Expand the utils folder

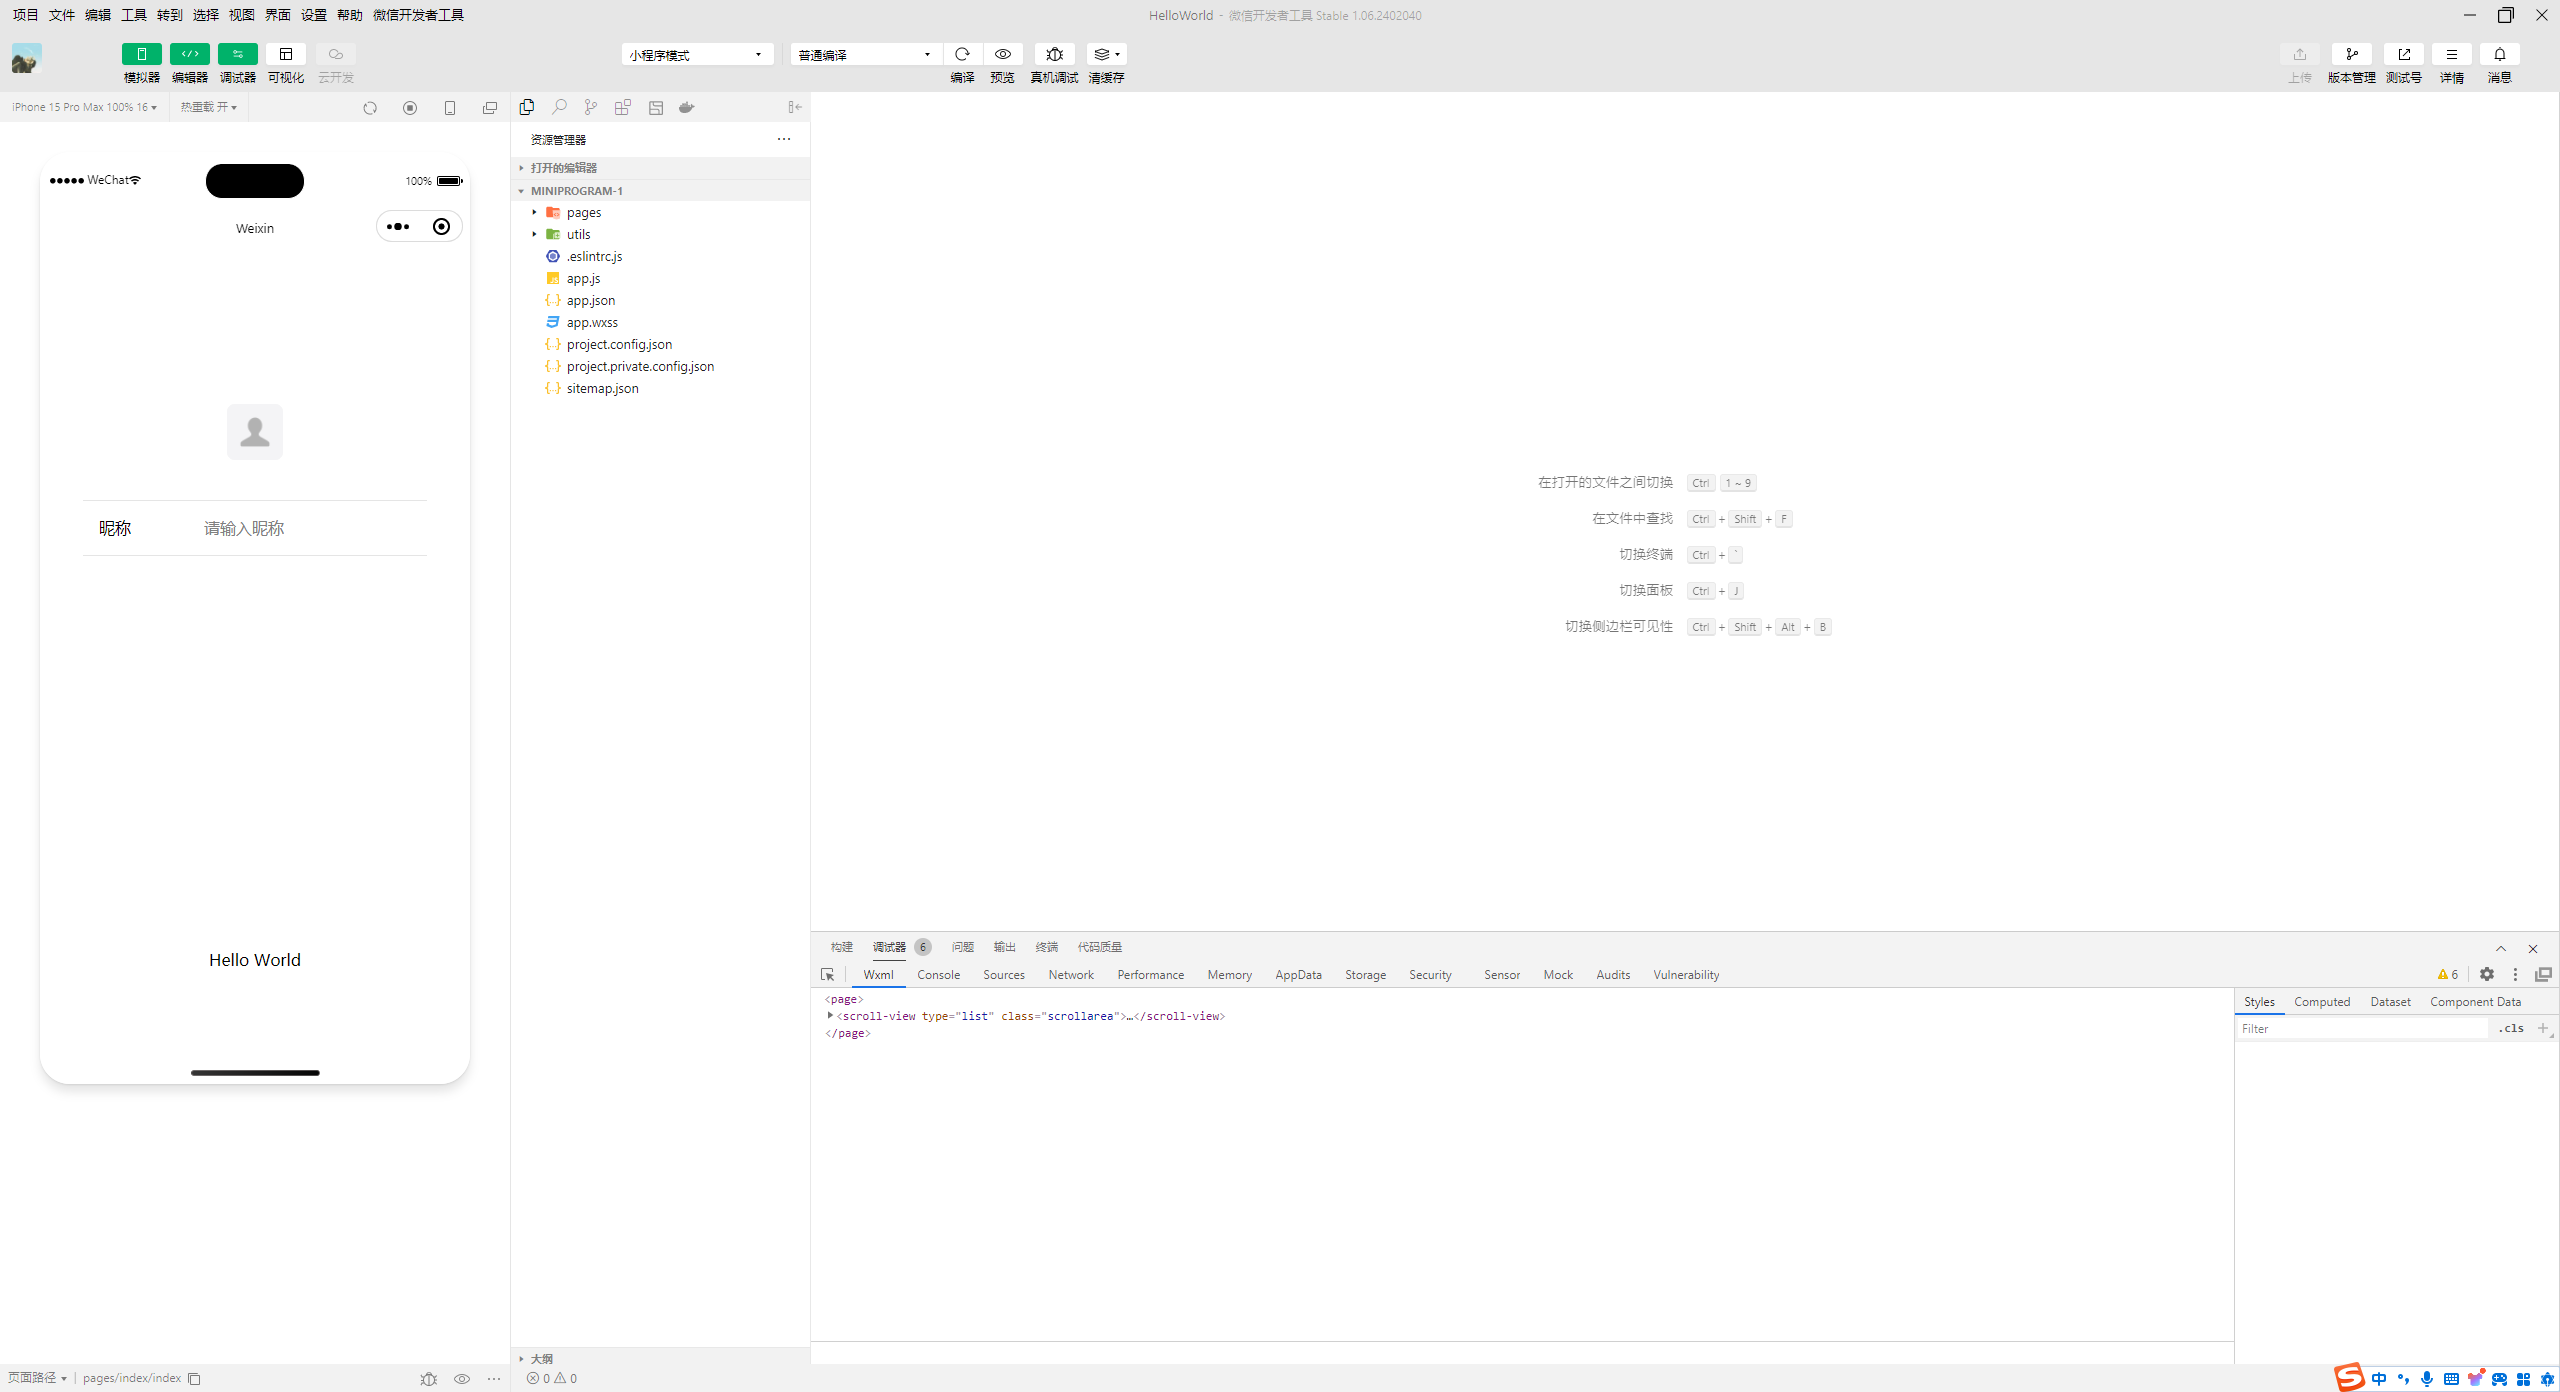pyautogui.click(x=660, y=234)
